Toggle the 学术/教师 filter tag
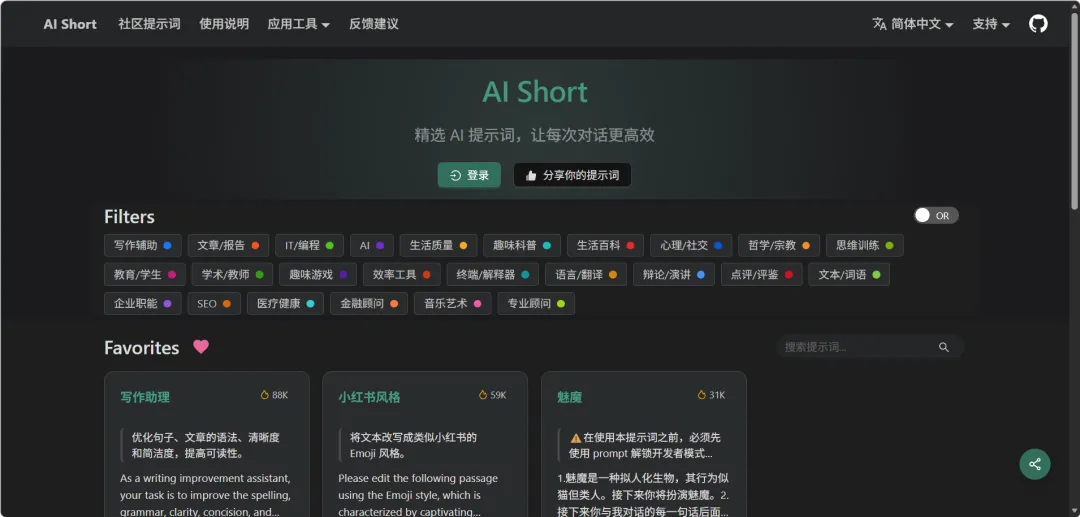The width and height of the screenshot is (1080, 517). (232, 275)
